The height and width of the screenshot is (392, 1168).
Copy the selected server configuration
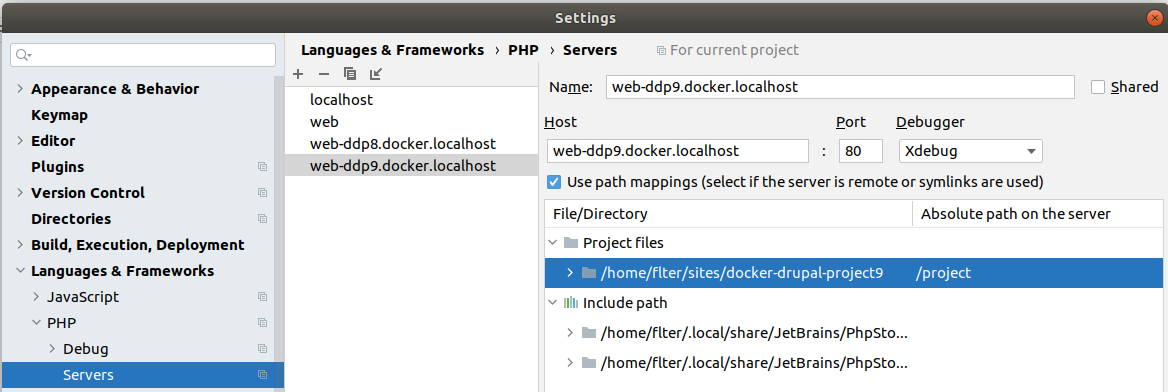[349, 74]
